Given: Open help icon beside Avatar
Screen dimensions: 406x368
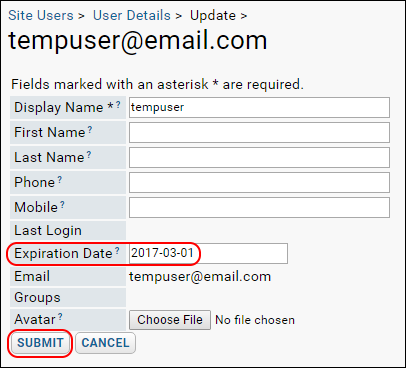Looking at the screenshot, I should (x=60, y=317).
